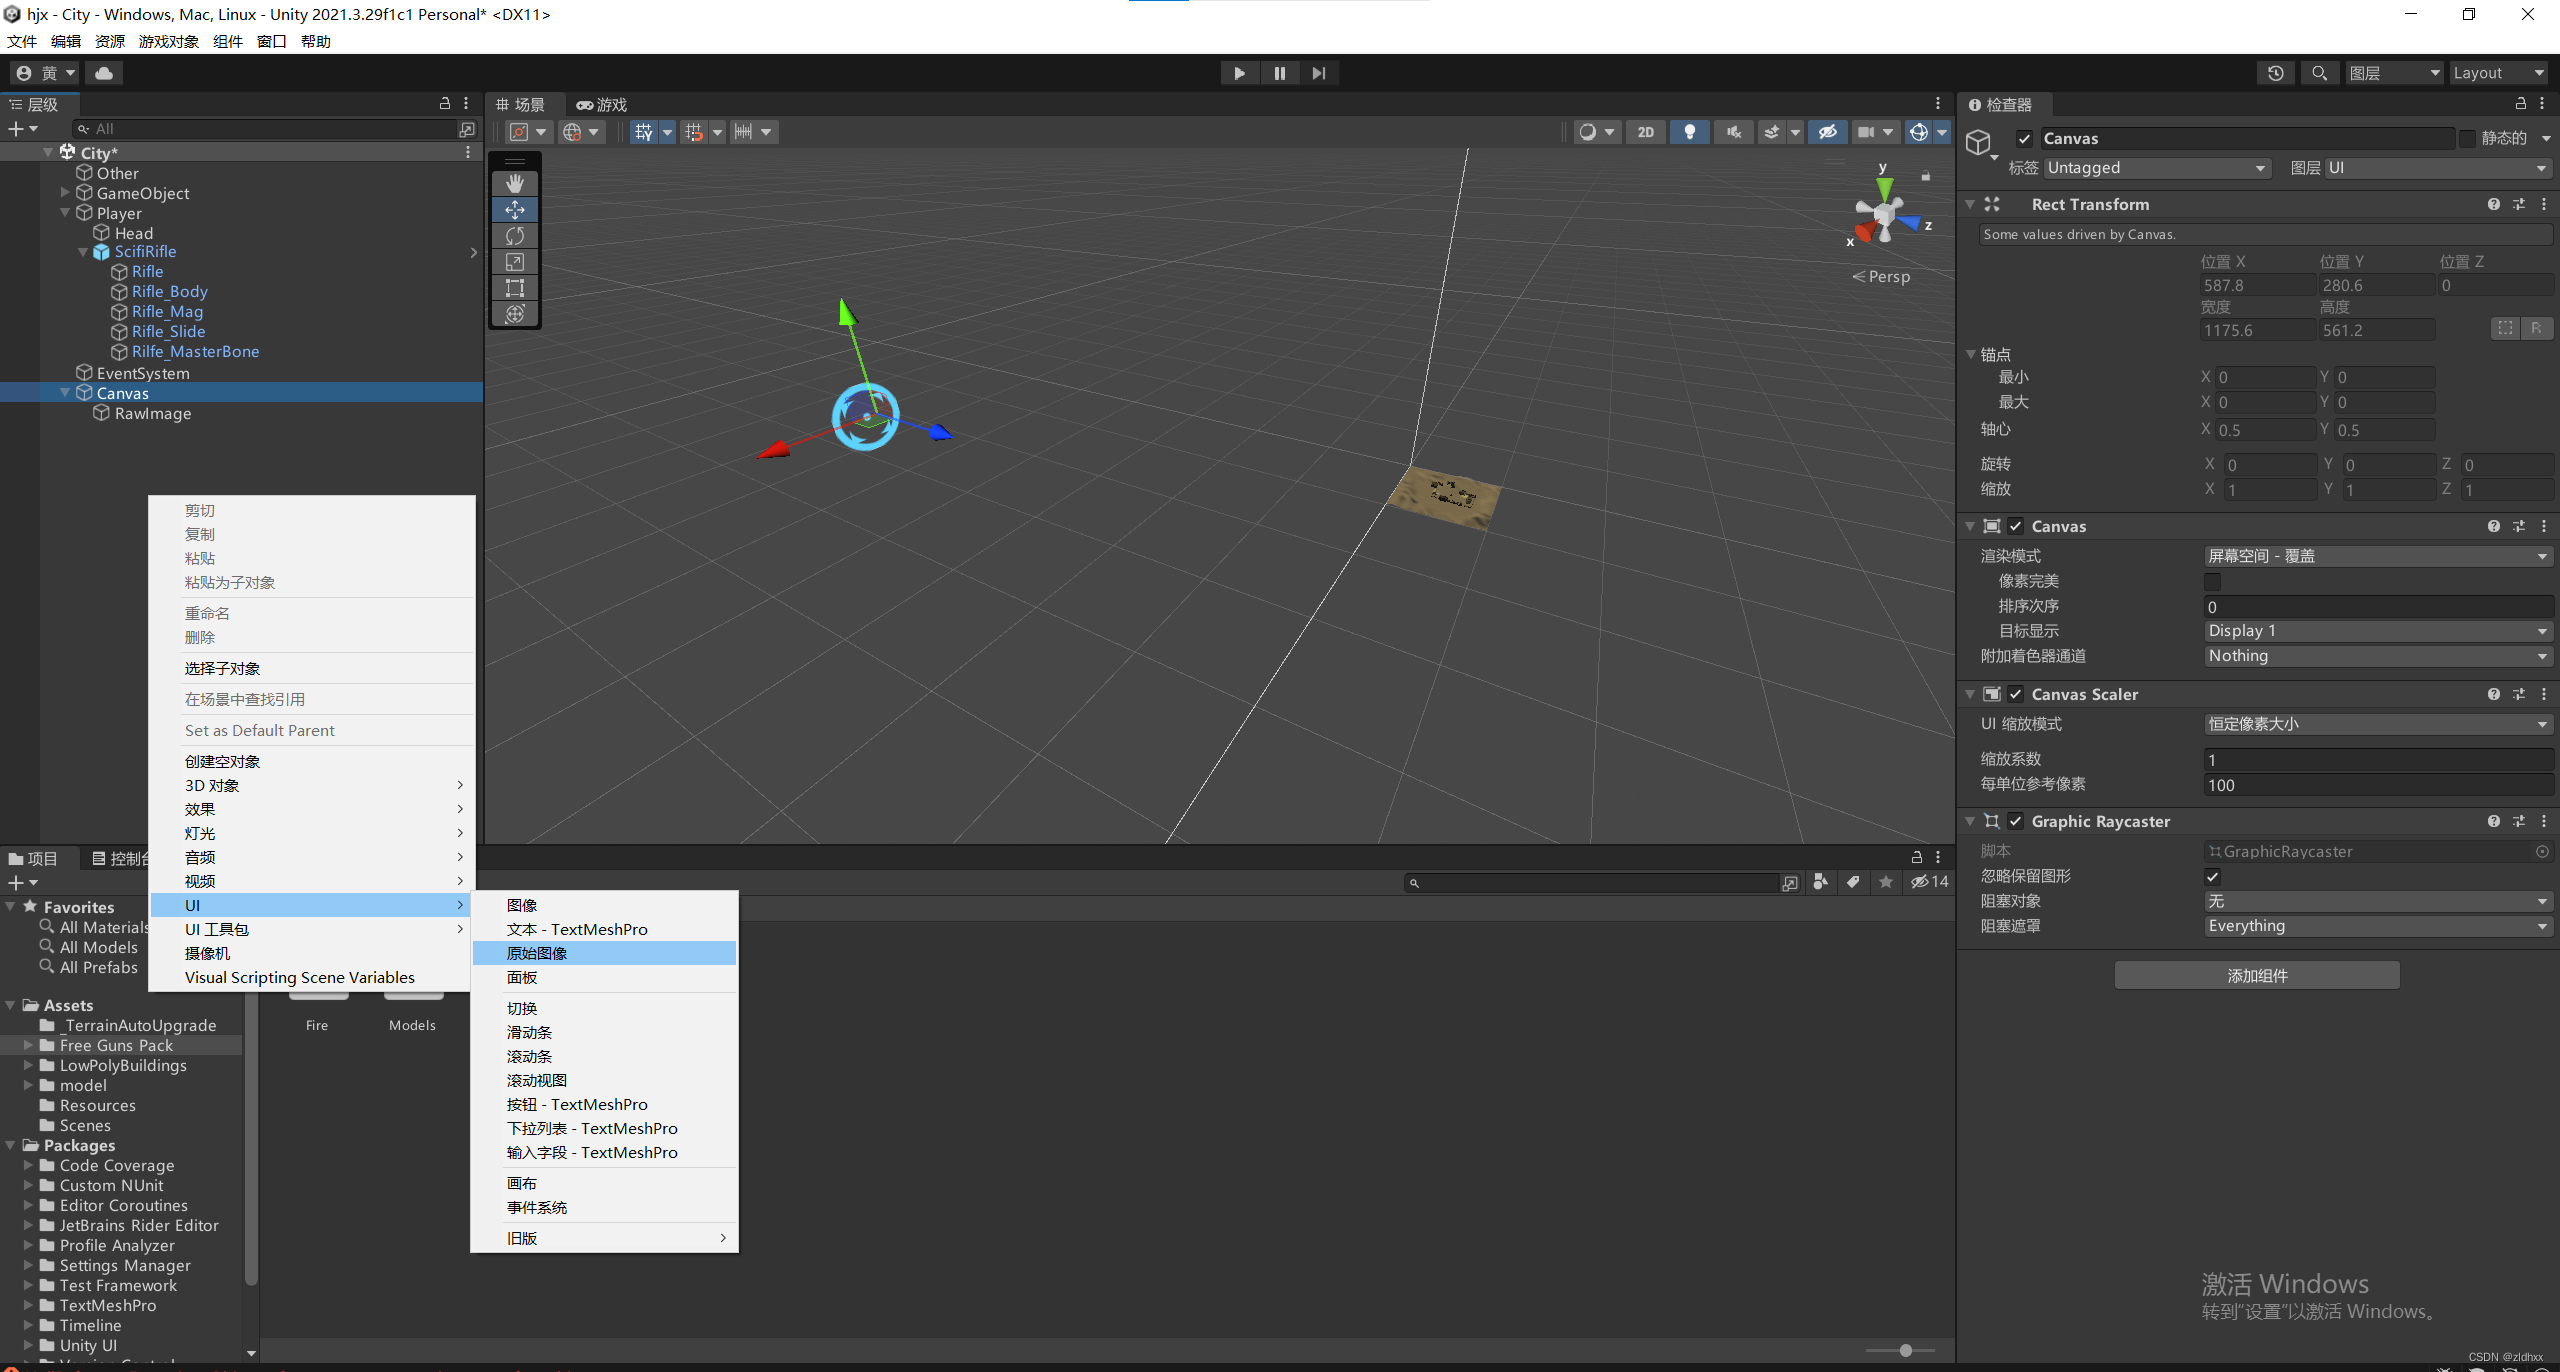
Task: Click the Pause button
Action: point(1279,73)
